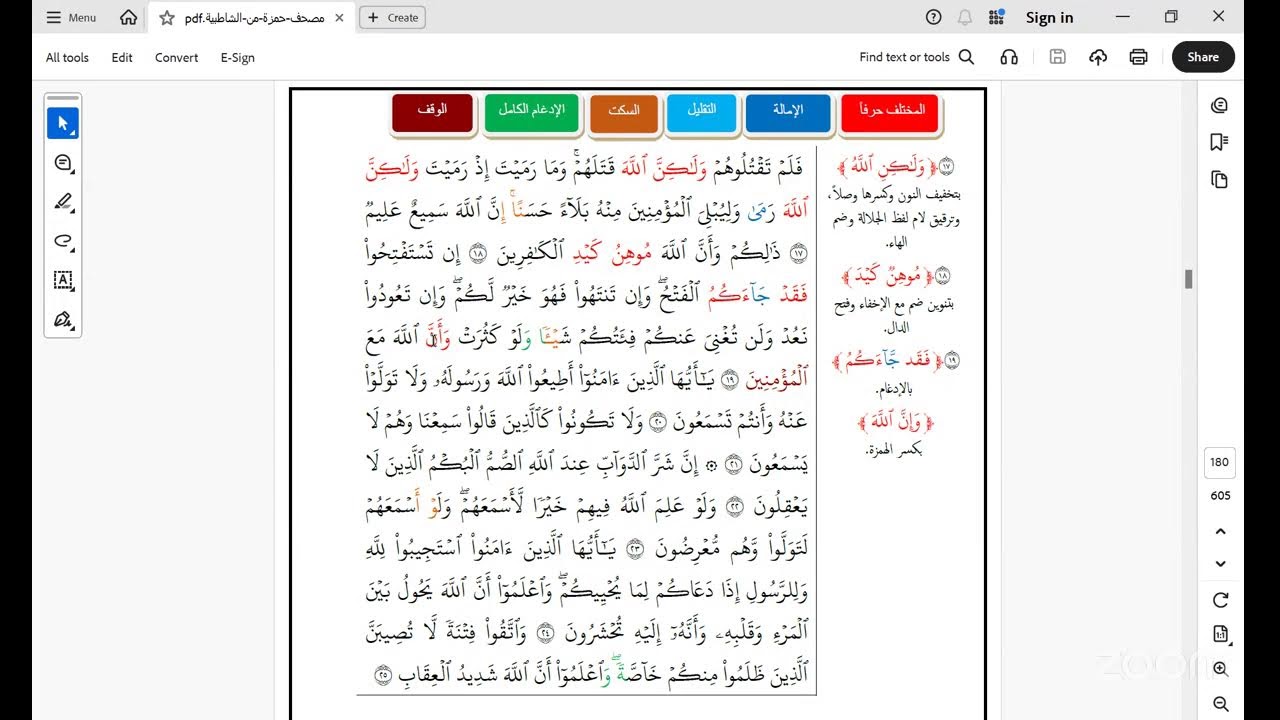Click the dark red الوقف legend box
Image resolution: width=1280 pixels, height=720 pixels.
432,113
